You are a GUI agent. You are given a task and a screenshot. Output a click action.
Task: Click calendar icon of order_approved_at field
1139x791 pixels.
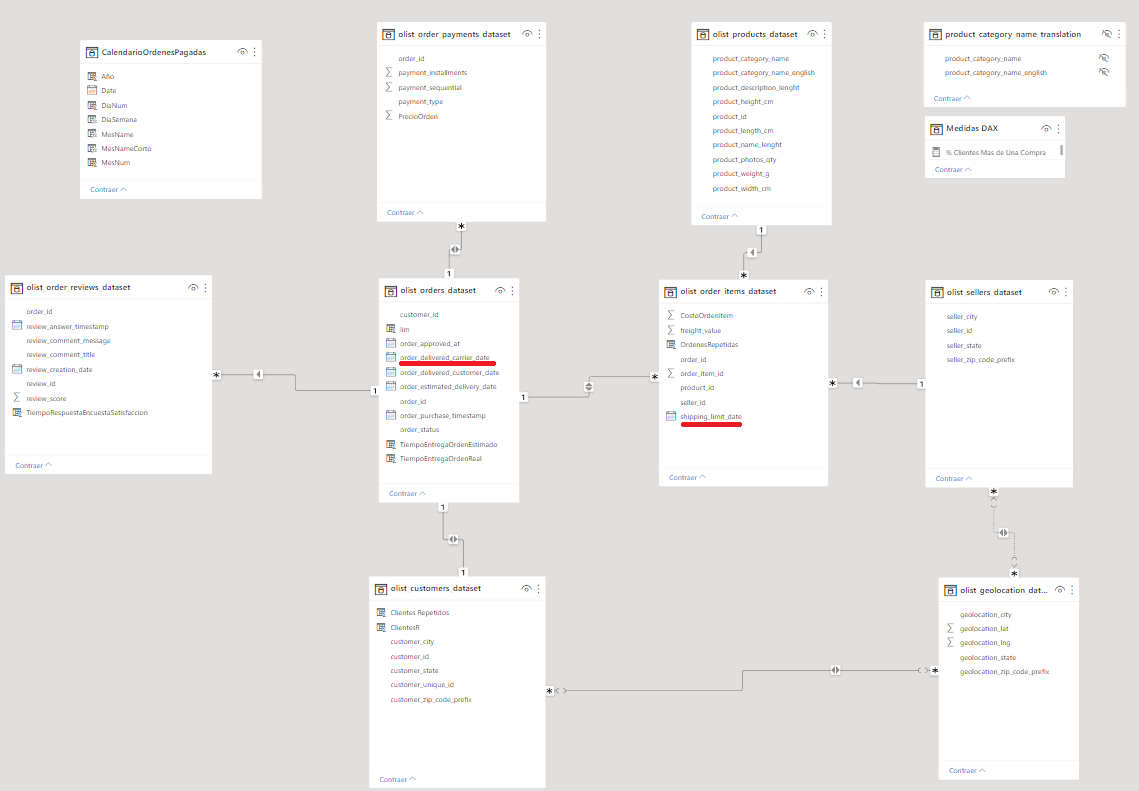click(x=391, y=343)
